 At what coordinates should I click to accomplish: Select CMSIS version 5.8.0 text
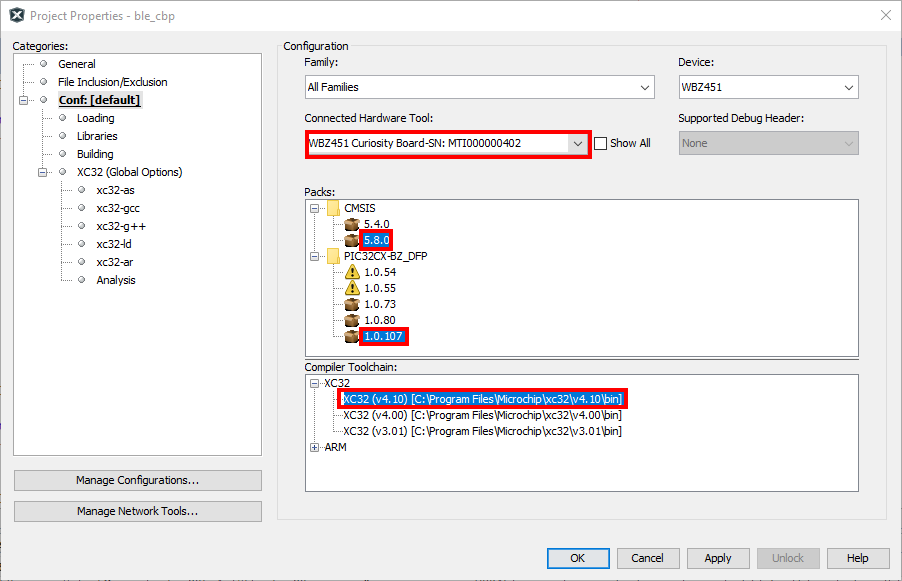point(376,240)
